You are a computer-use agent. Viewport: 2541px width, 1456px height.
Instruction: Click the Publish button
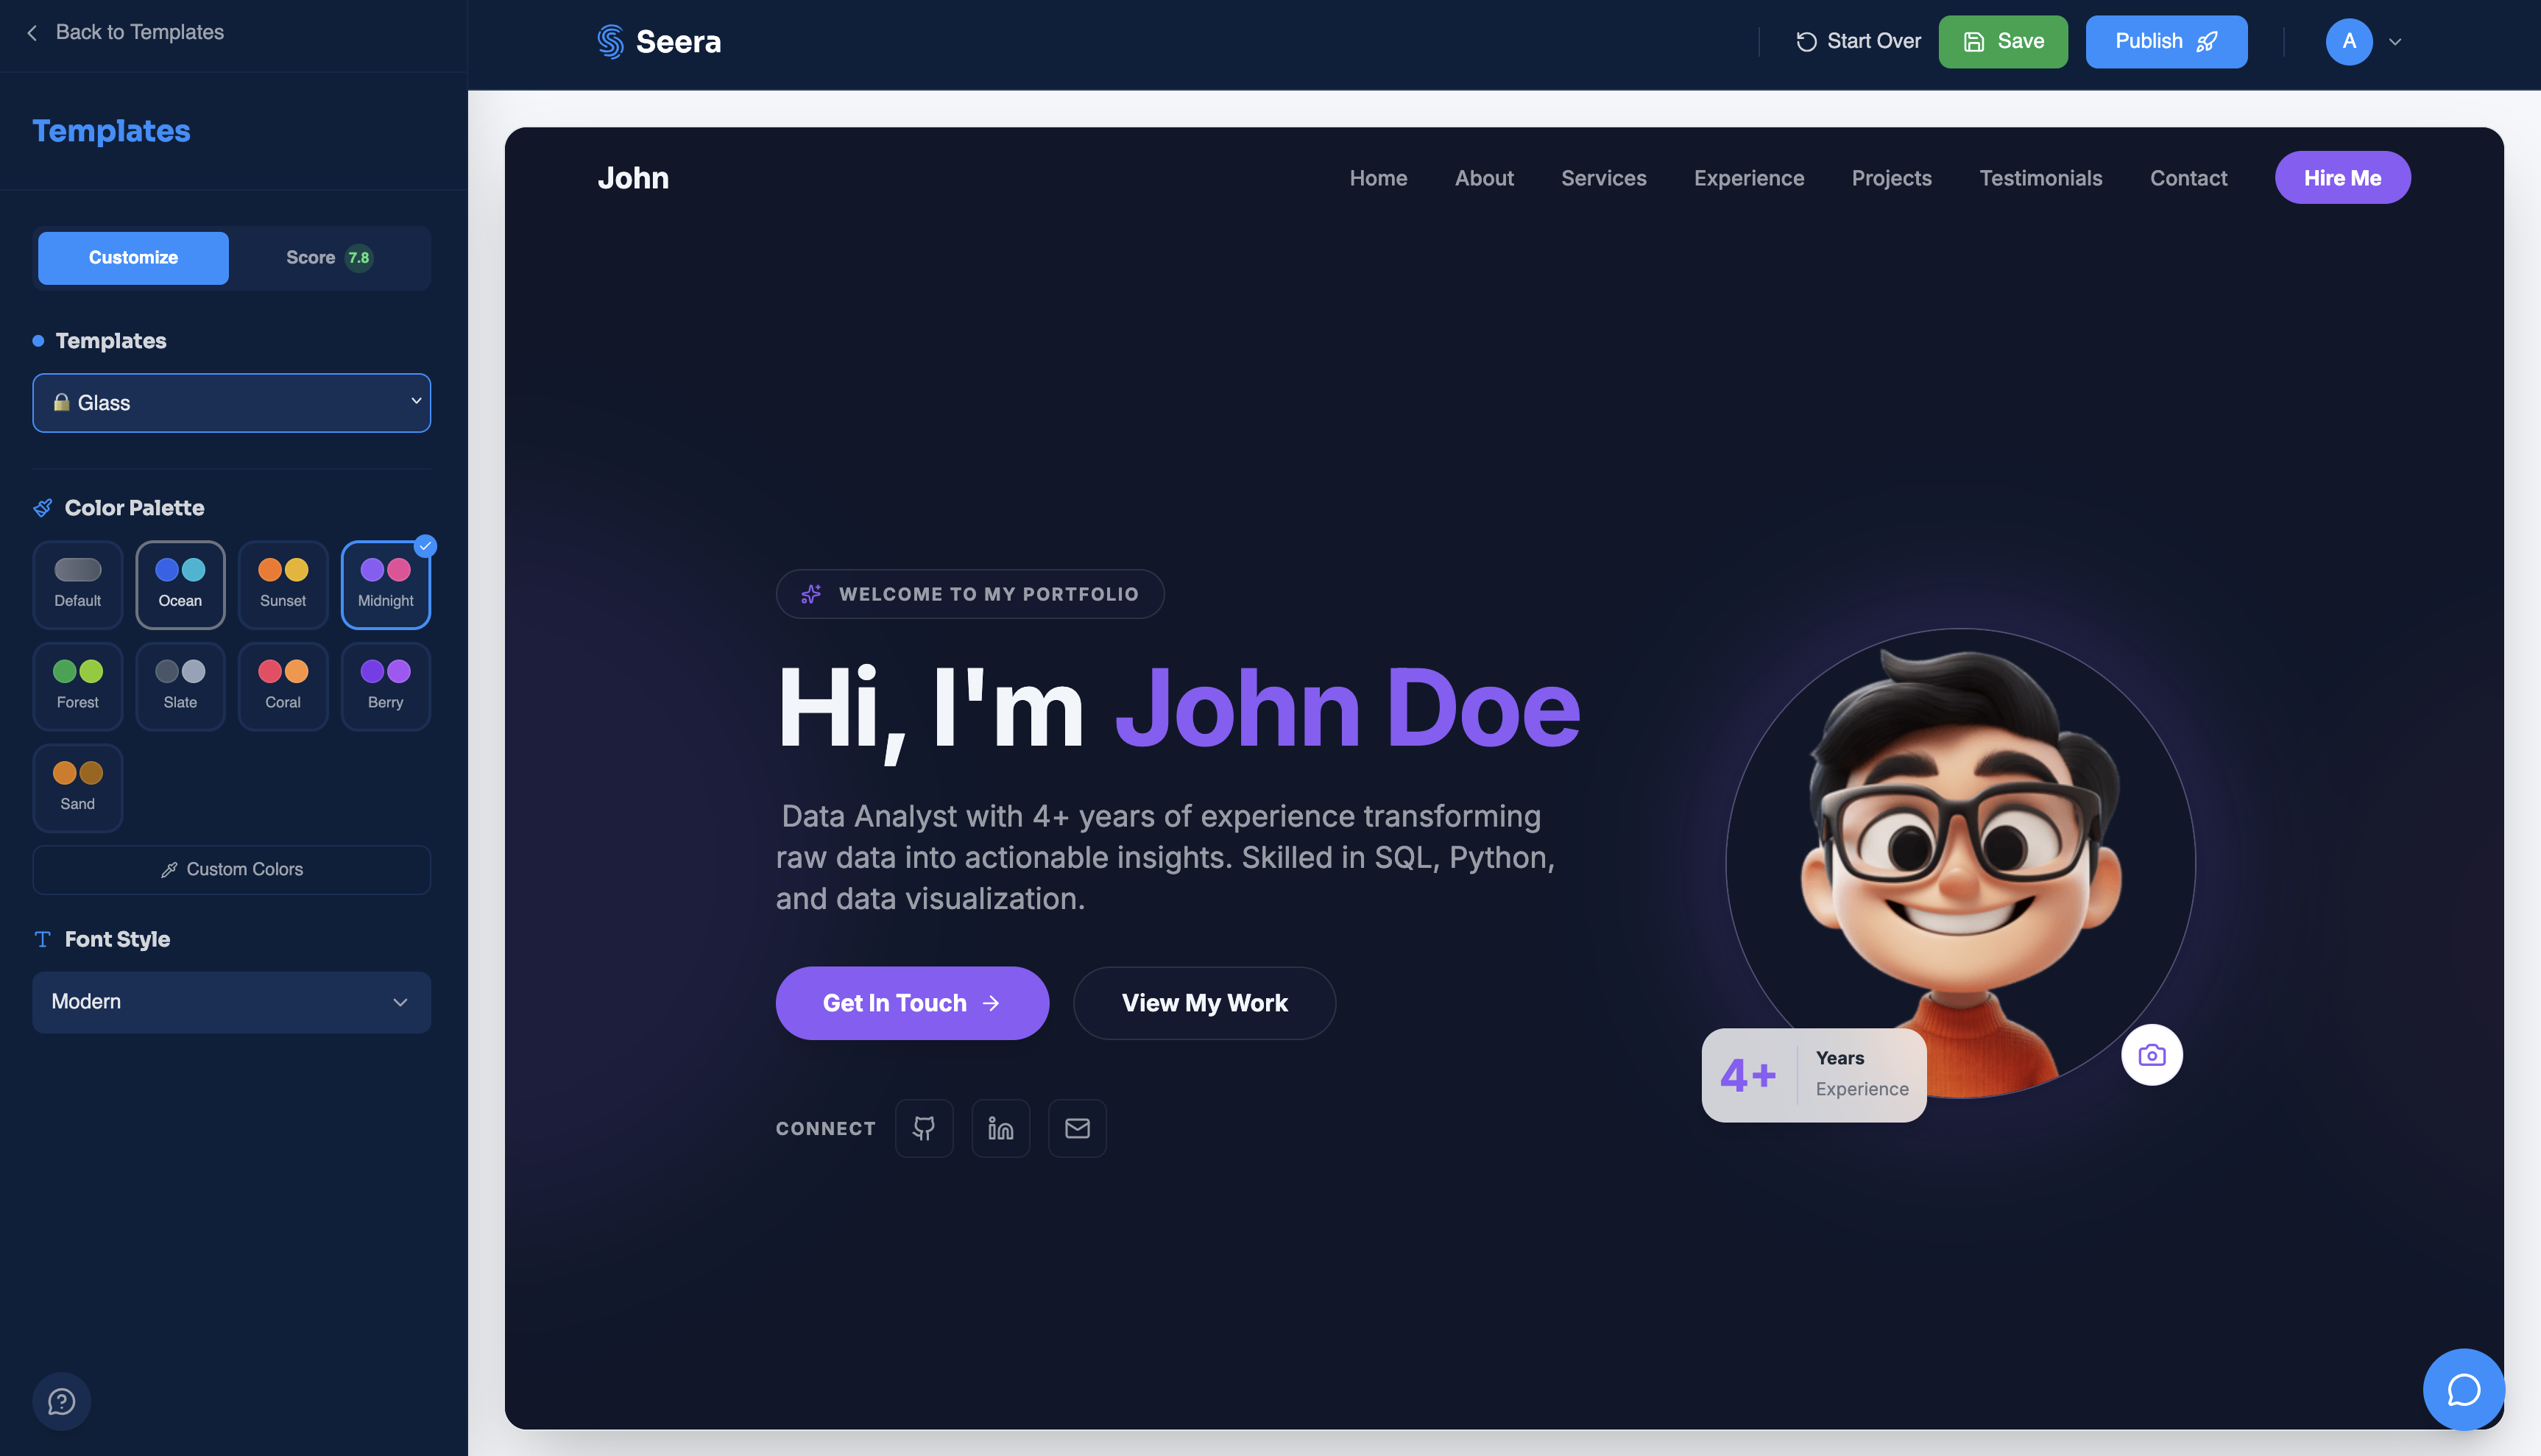(2166, 41)
